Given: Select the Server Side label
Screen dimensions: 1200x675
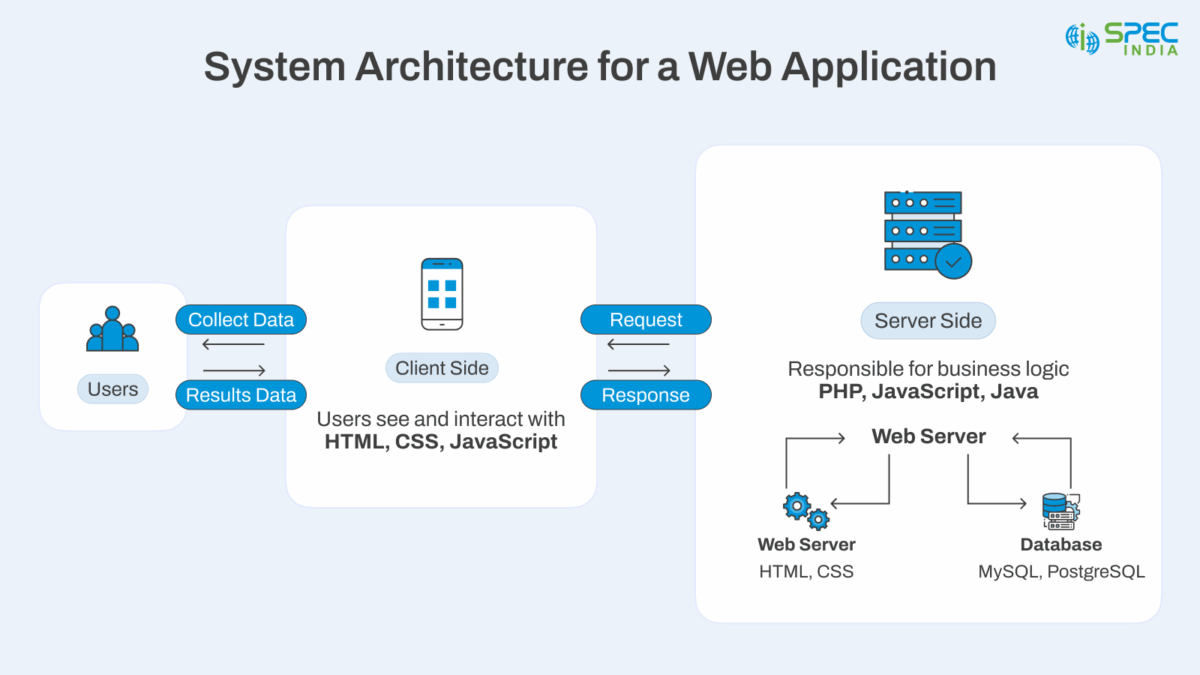Looking at the screenshot, I should point(928,321).
